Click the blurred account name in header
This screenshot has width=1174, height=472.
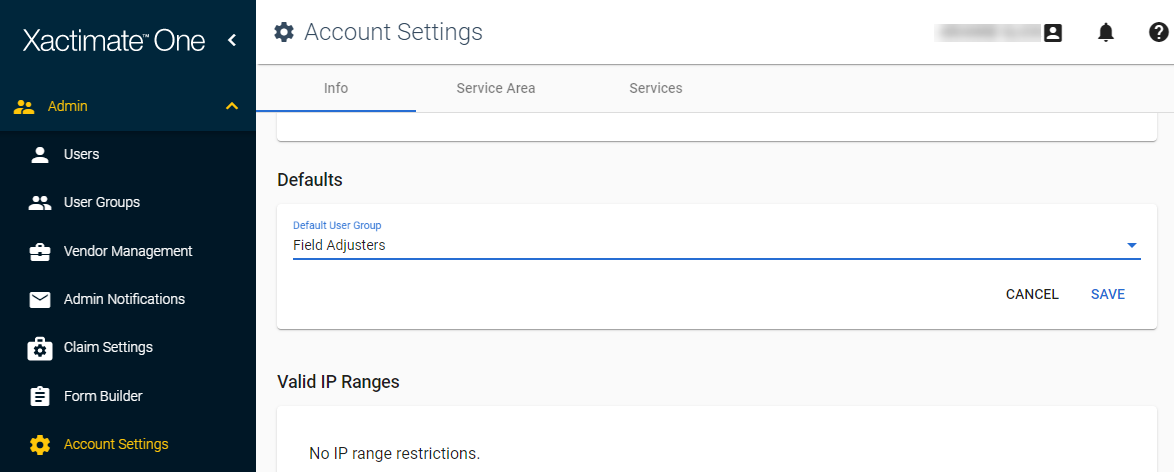(x=988, y=32)
